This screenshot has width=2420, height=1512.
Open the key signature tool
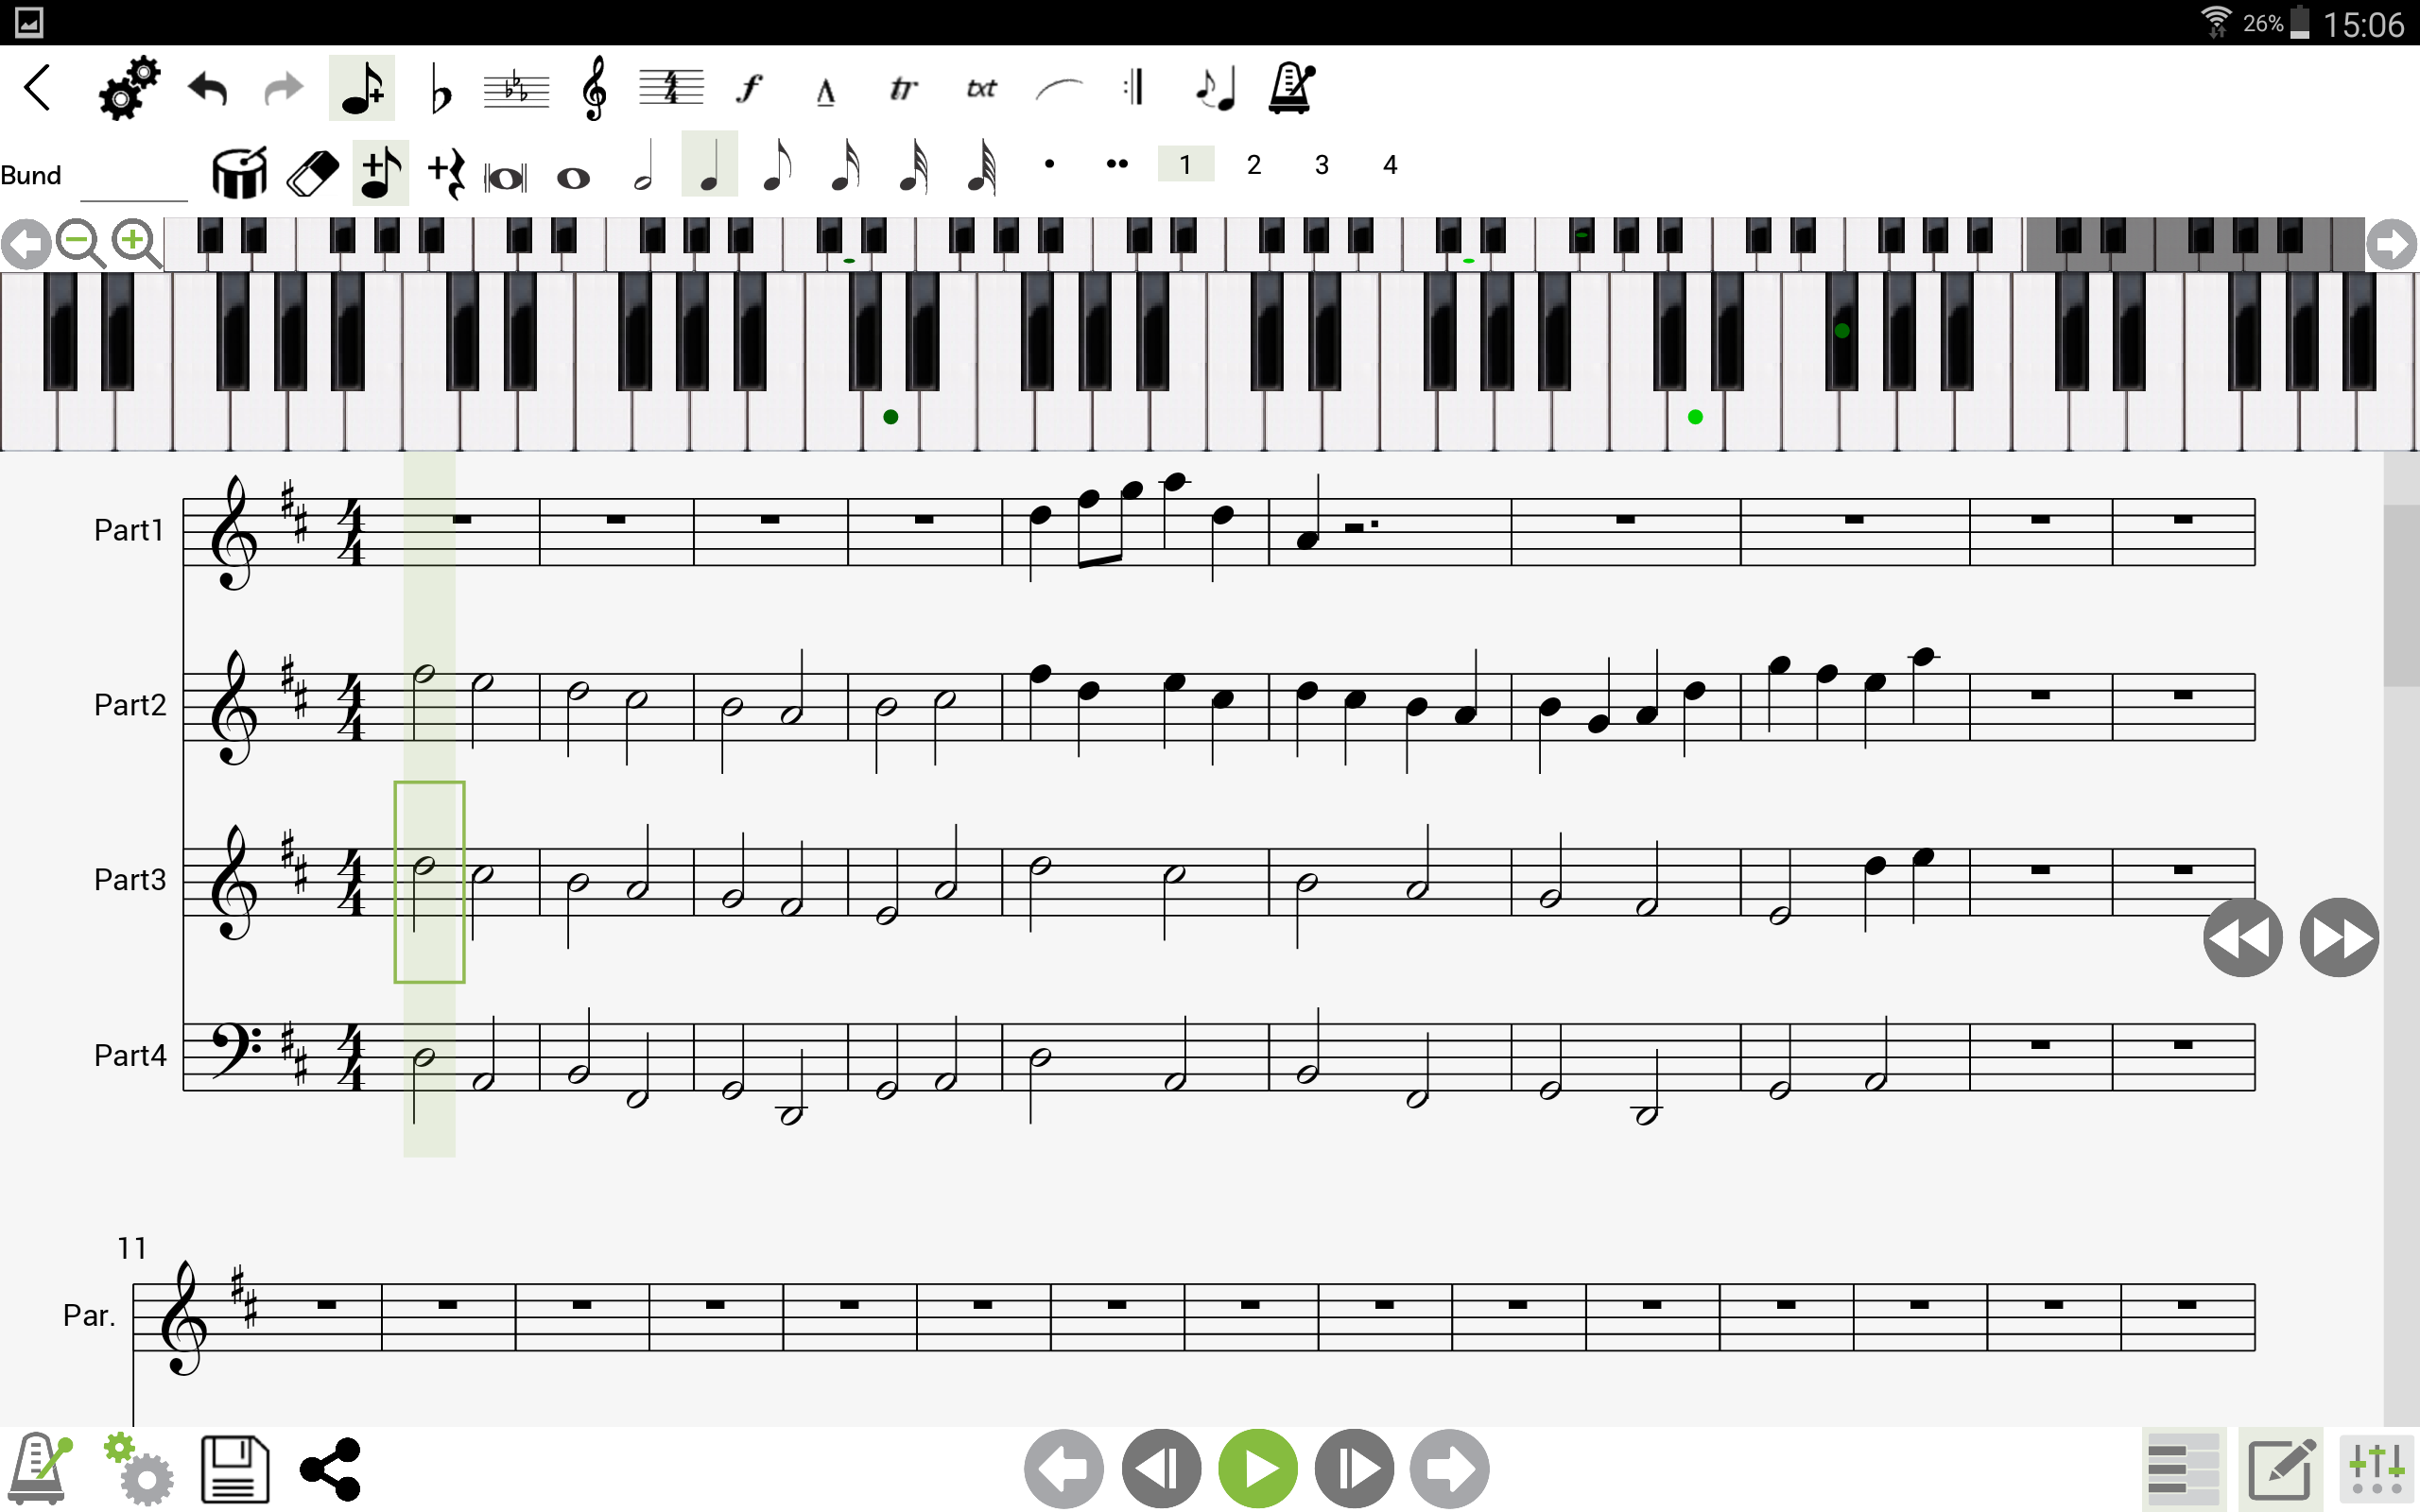pyautogui.click(x=516, y=89)
